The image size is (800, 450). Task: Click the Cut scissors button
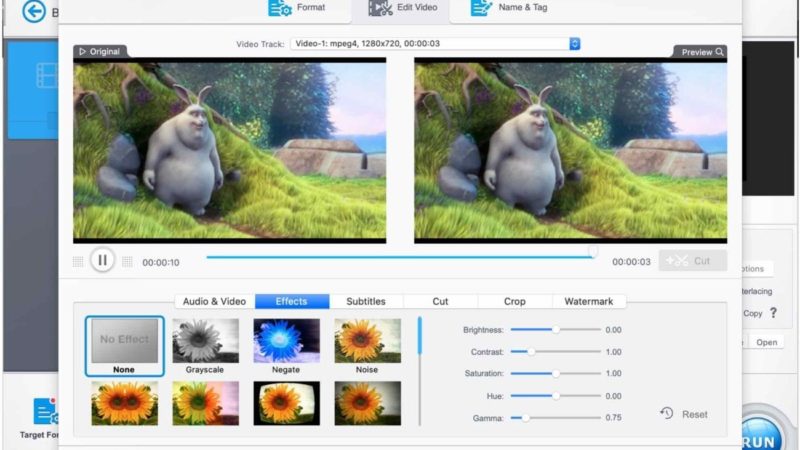692,261
